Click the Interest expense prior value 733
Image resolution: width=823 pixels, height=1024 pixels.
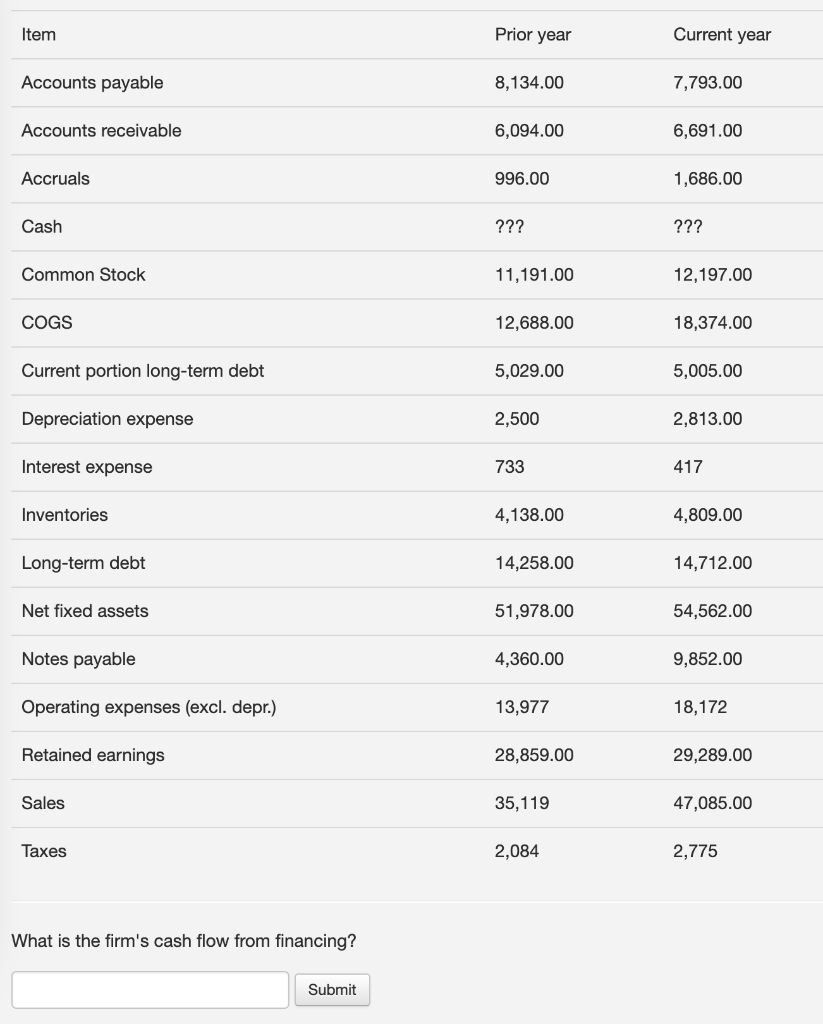[x=510, y=467]
